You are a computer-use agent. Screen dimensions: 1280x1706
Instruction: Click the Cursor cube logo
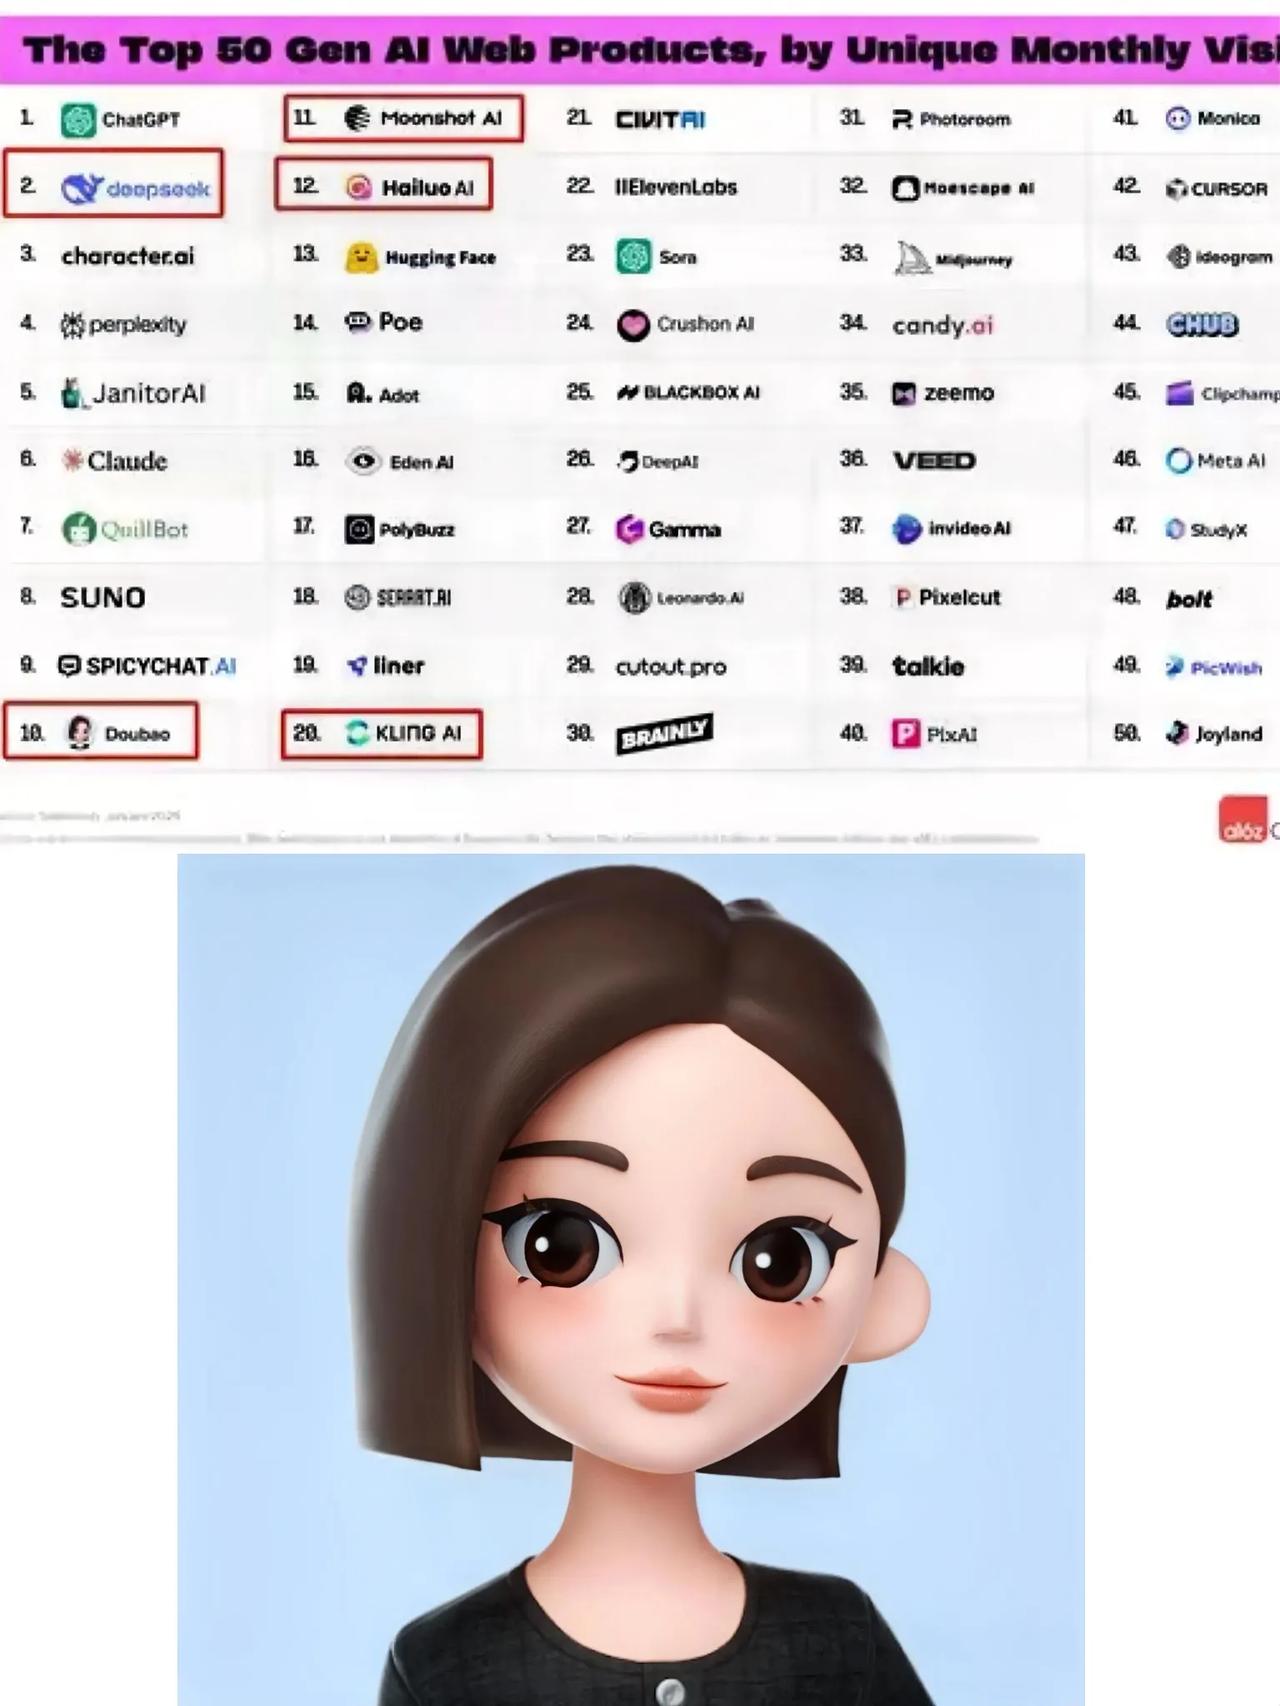(x=1177, y=189)
